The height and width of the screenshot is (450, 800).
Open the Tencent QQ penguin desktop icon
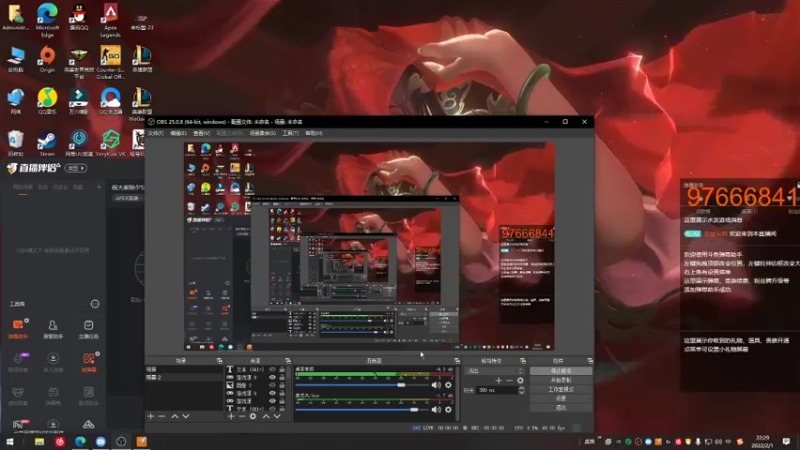tap(79, 16)
